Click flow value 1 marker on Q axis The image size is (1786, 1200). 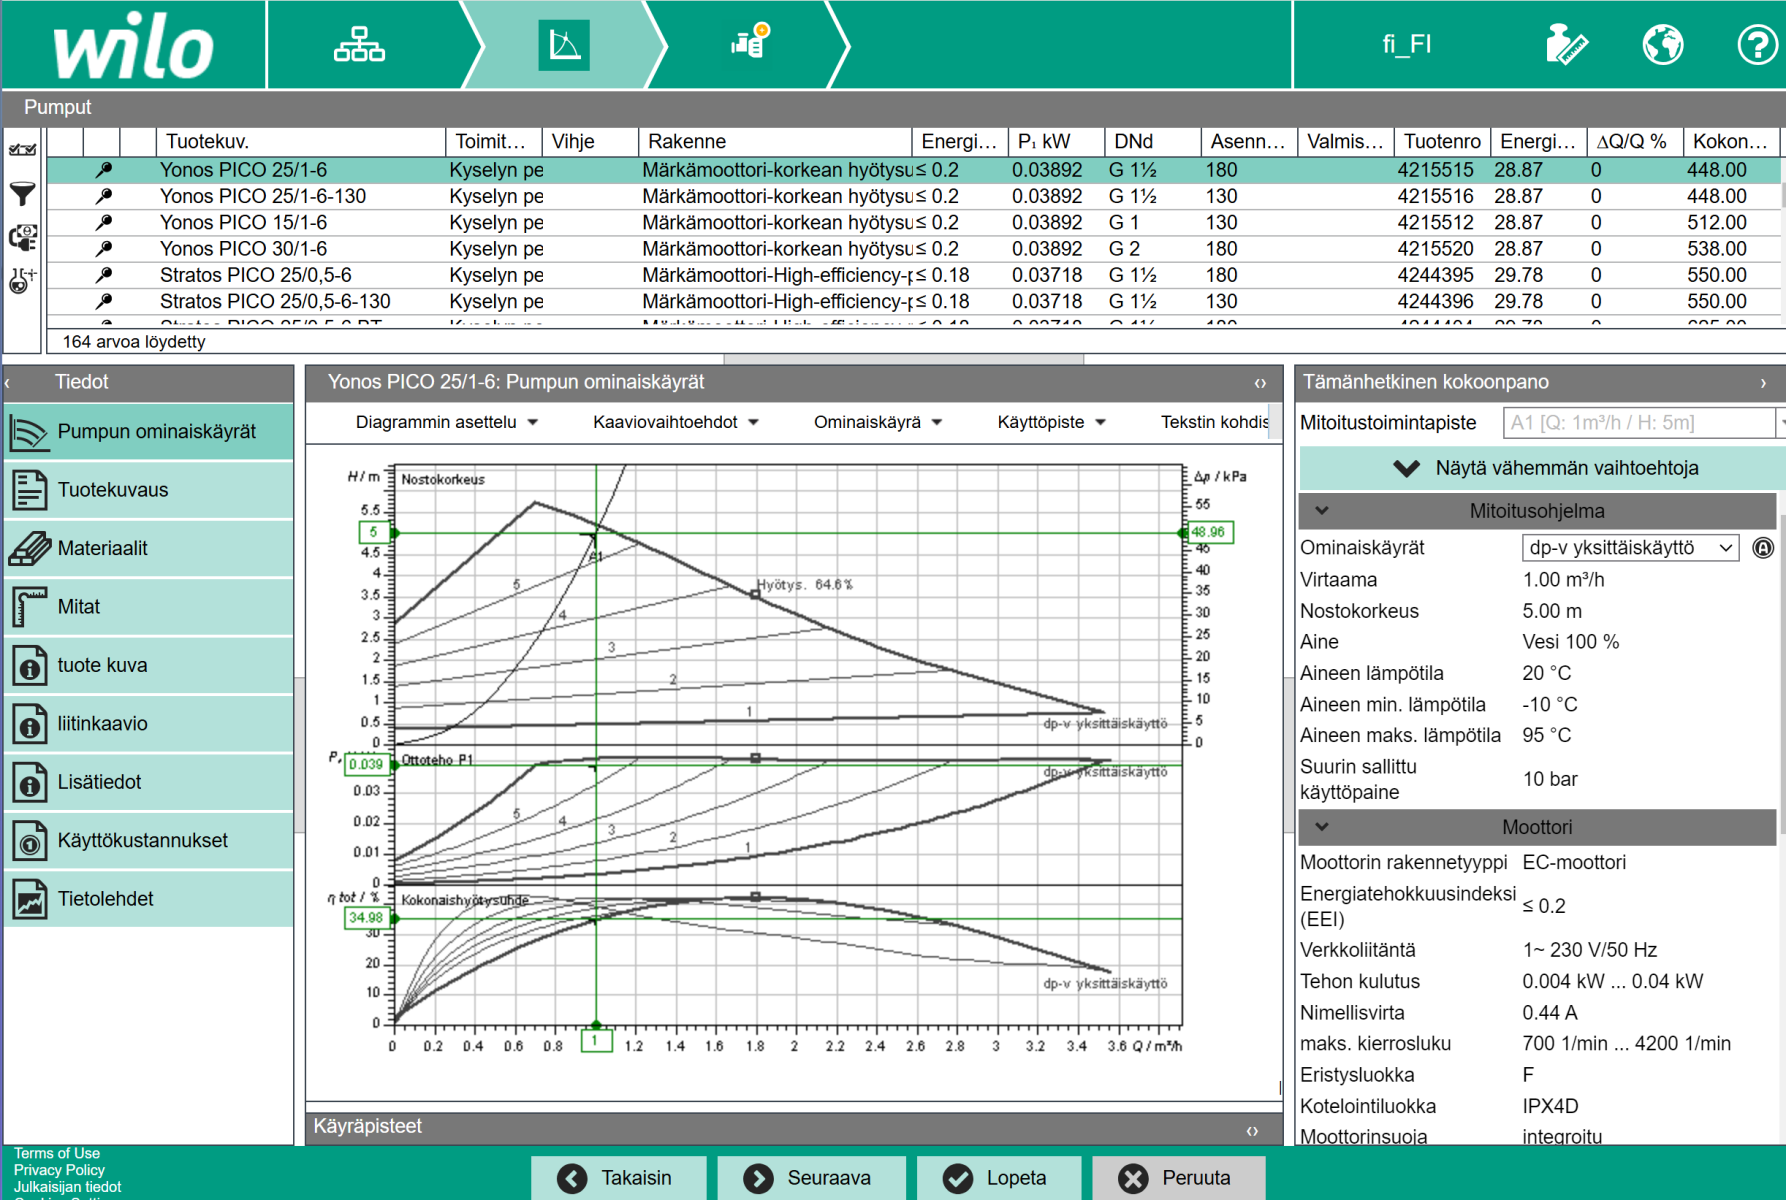coord(596,1042)
